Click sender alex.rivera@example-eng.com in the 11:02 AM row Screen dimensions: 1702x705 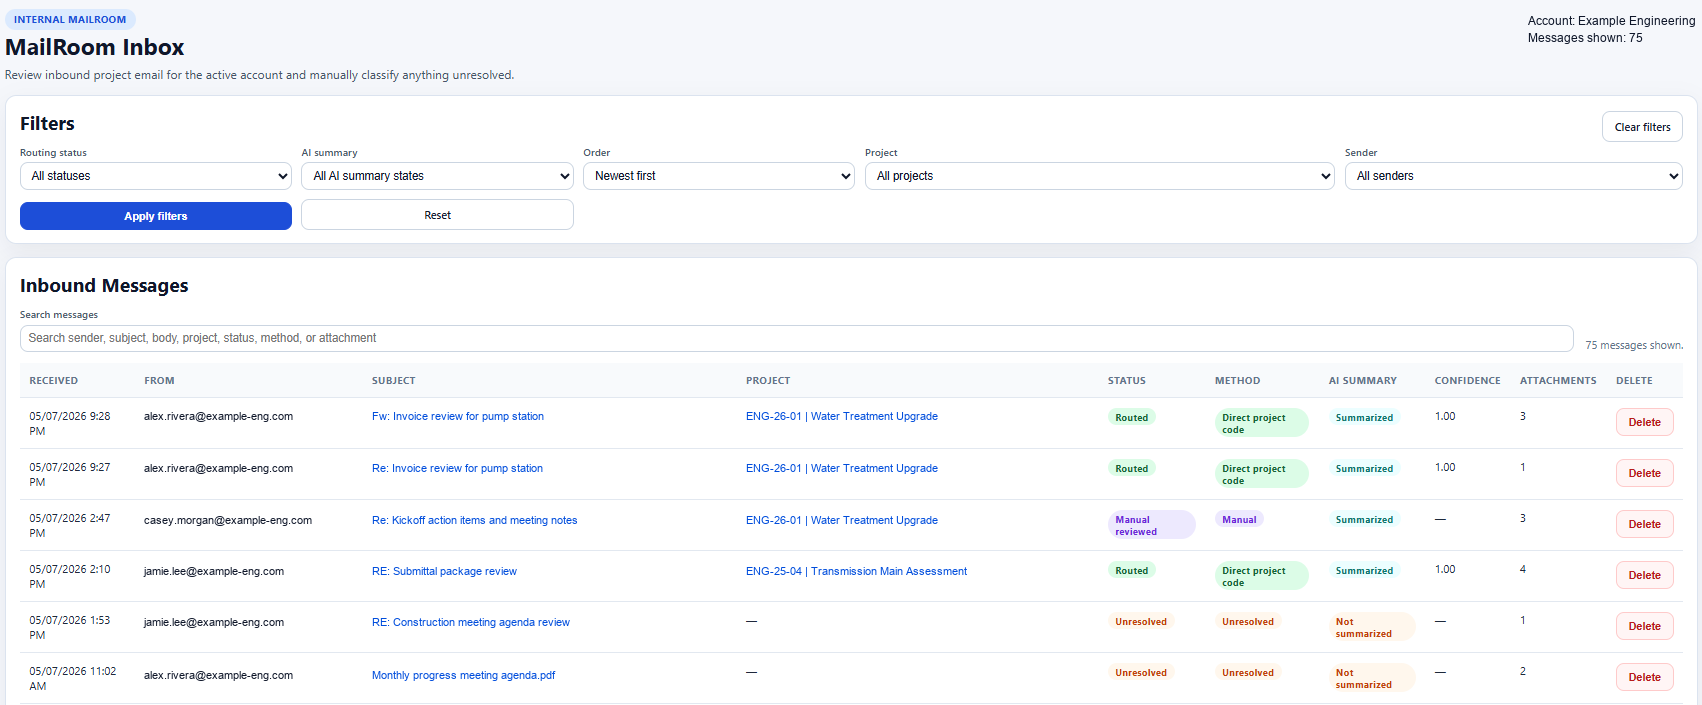pyautogui.click(x=218, y=675)
